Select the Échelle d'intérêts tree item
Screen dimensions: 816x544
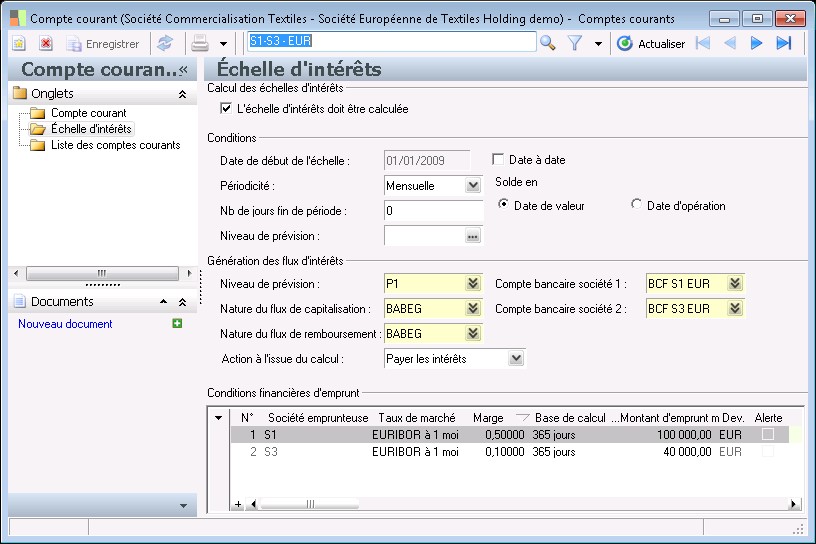91,129
